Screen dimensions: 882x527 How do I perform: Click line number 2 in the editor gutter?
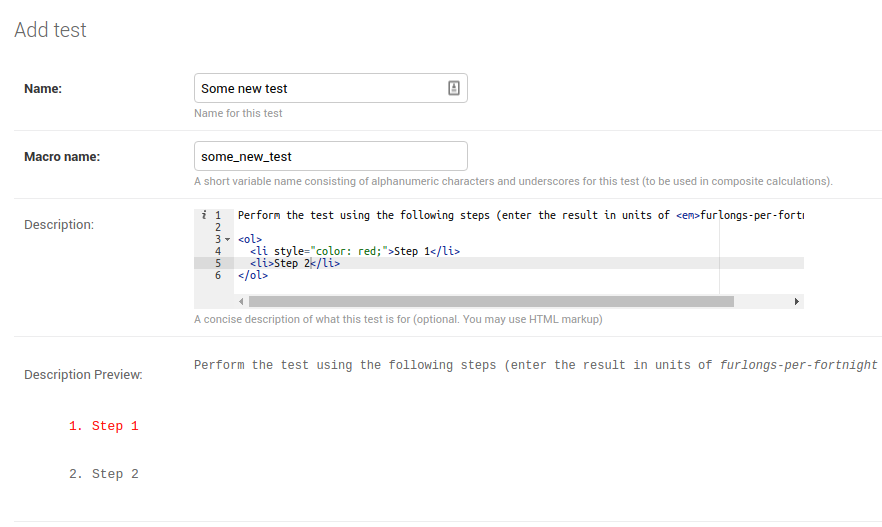(x=218, y=227)
